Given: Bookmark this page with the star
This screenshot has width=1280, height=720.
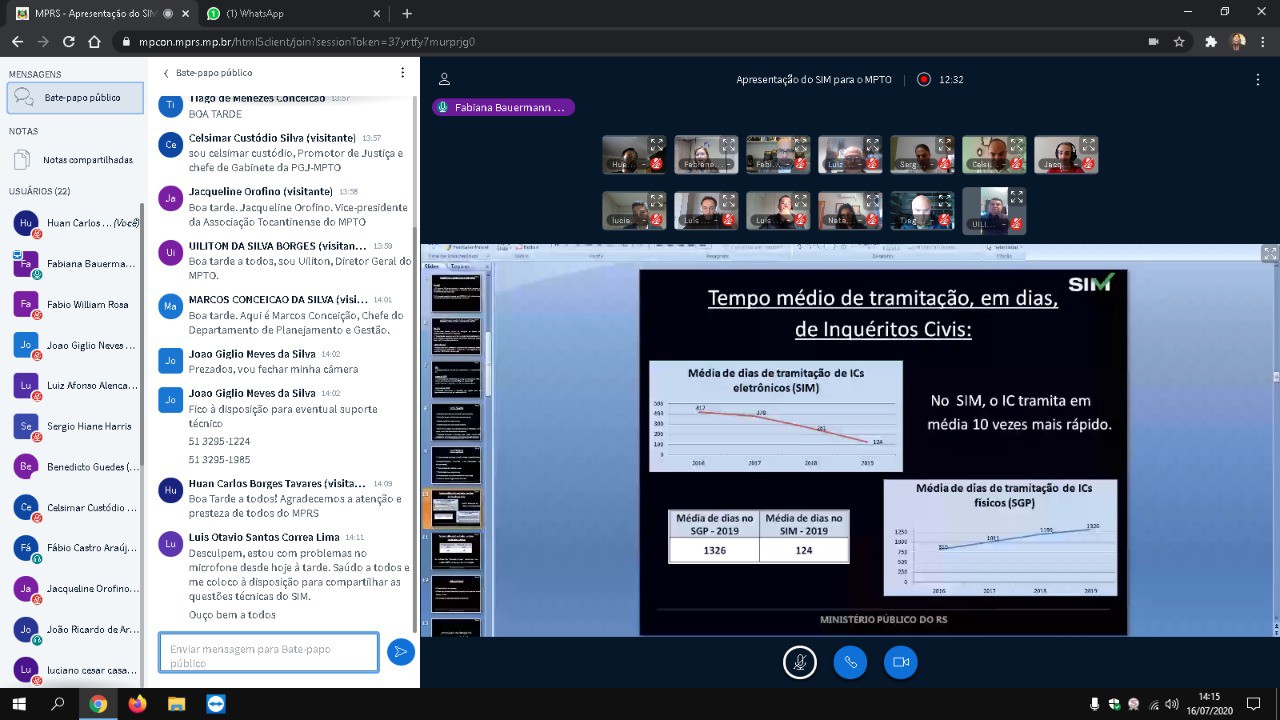Looking at the screenshot, I should tap(1179, 42).
